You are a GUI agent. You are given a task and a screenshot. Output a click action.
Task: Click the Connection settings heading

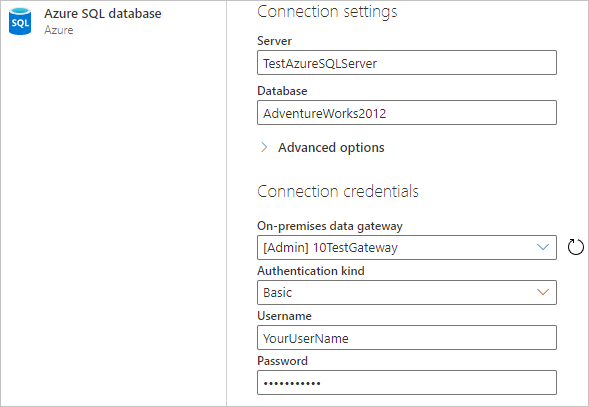tap(327, 12)
